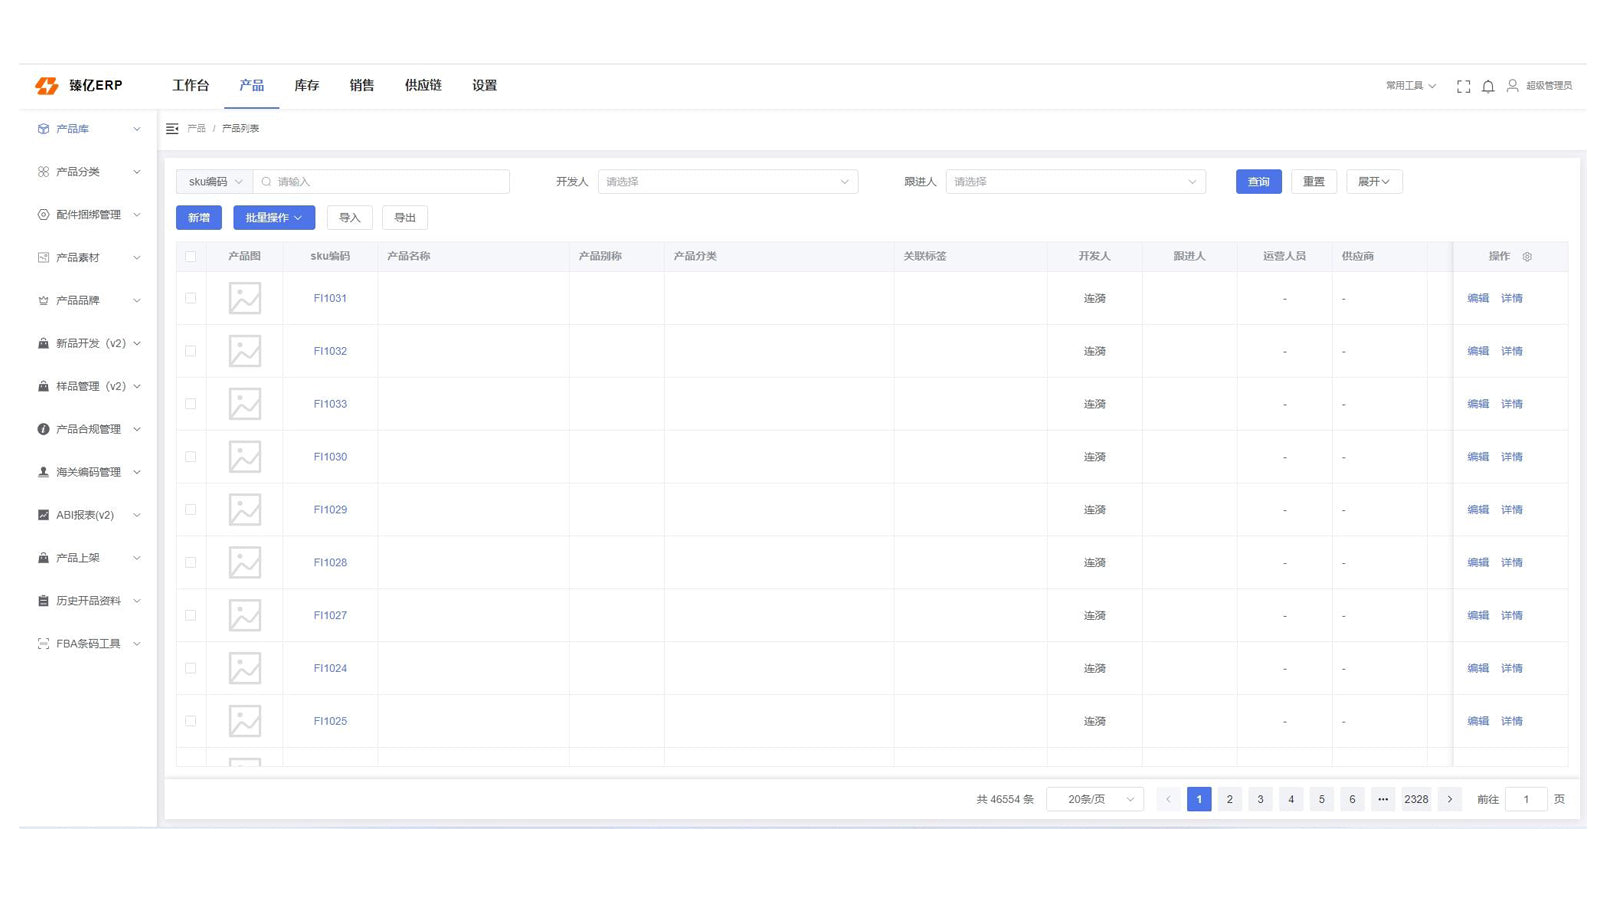The height and width of the screenshot is (900, 1600).
Task: Click the 新增 add button
Action: (x=200, y=218)
